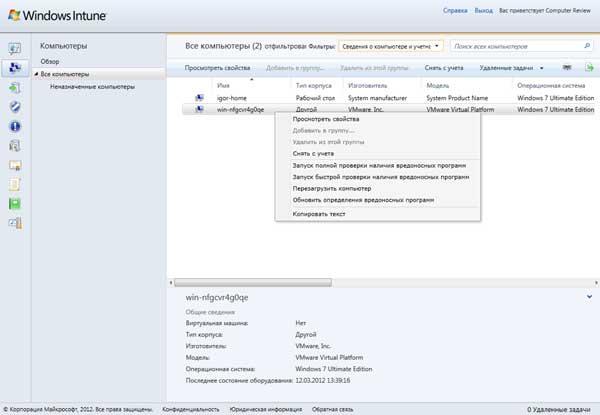
Task: Open the Endpoint Protection shield icon
Action: click(15, 107)
